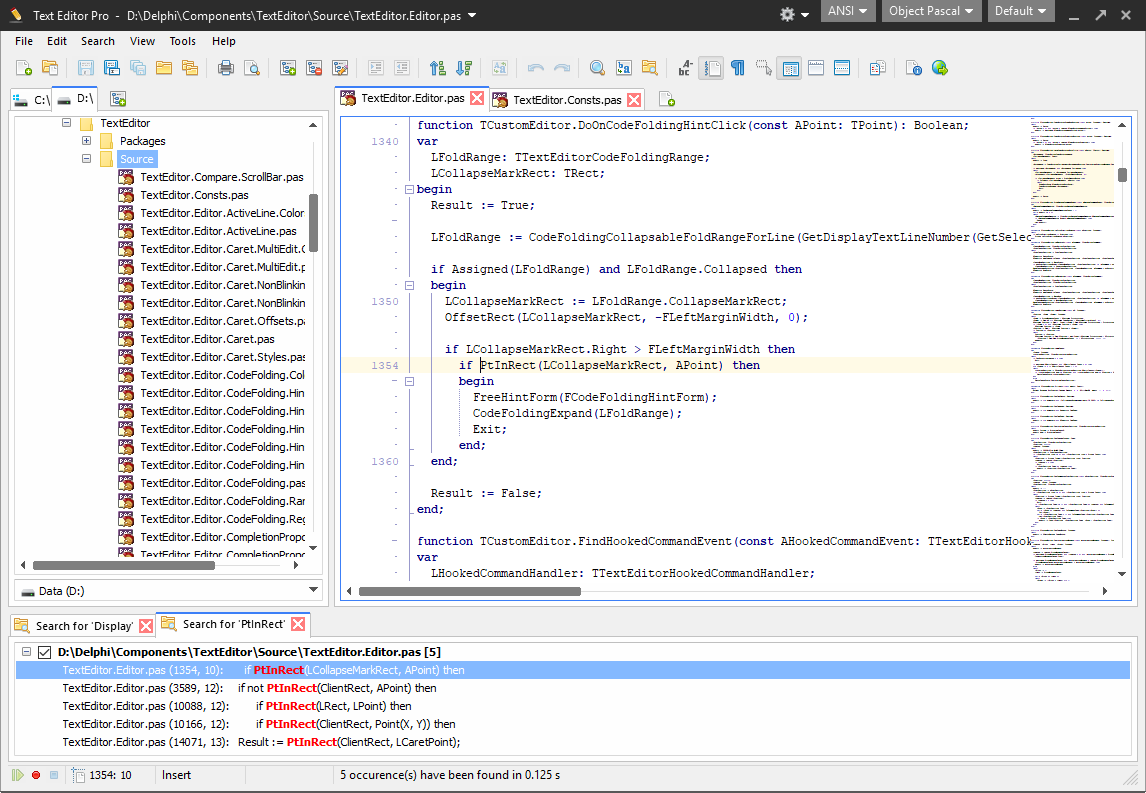Screen dimensions: 1146x793
Task: Click the sort ascending toolbar icon
Action: pyautogui.click(x=438, y=68)
